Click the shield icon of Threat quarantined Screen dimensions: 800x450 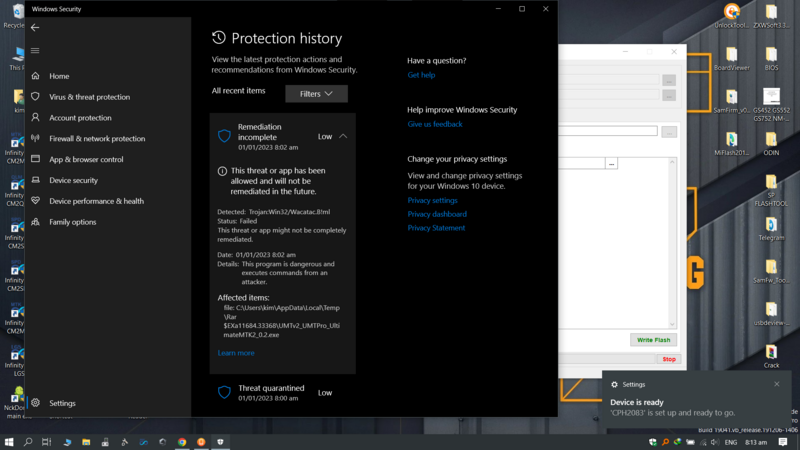(x=224, y=392)
